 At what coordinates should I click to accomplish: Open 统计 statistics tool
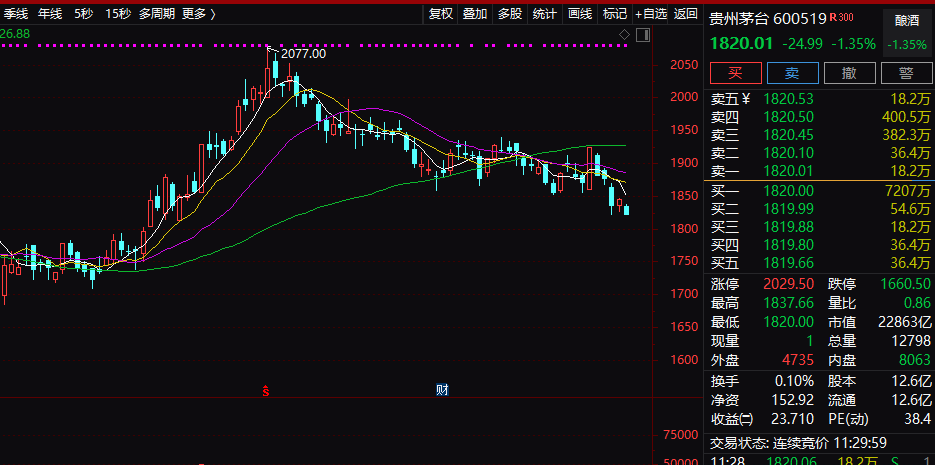tap(544, 14)
